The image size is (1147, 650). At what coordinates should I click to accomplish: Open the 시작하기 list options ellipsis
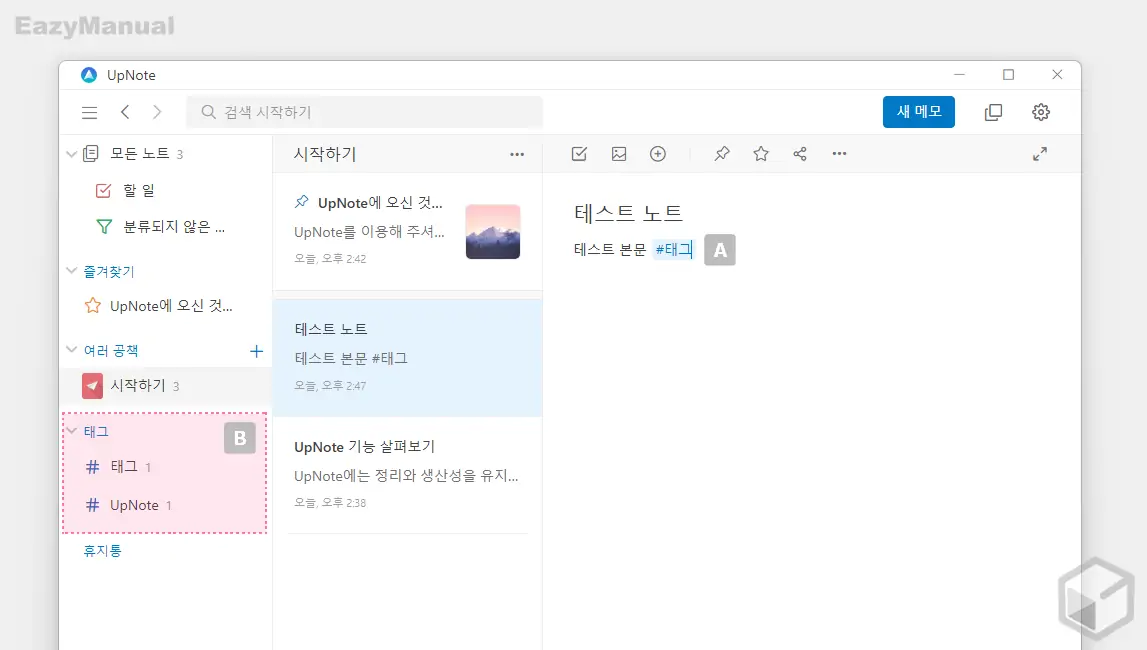click(517, 154)
